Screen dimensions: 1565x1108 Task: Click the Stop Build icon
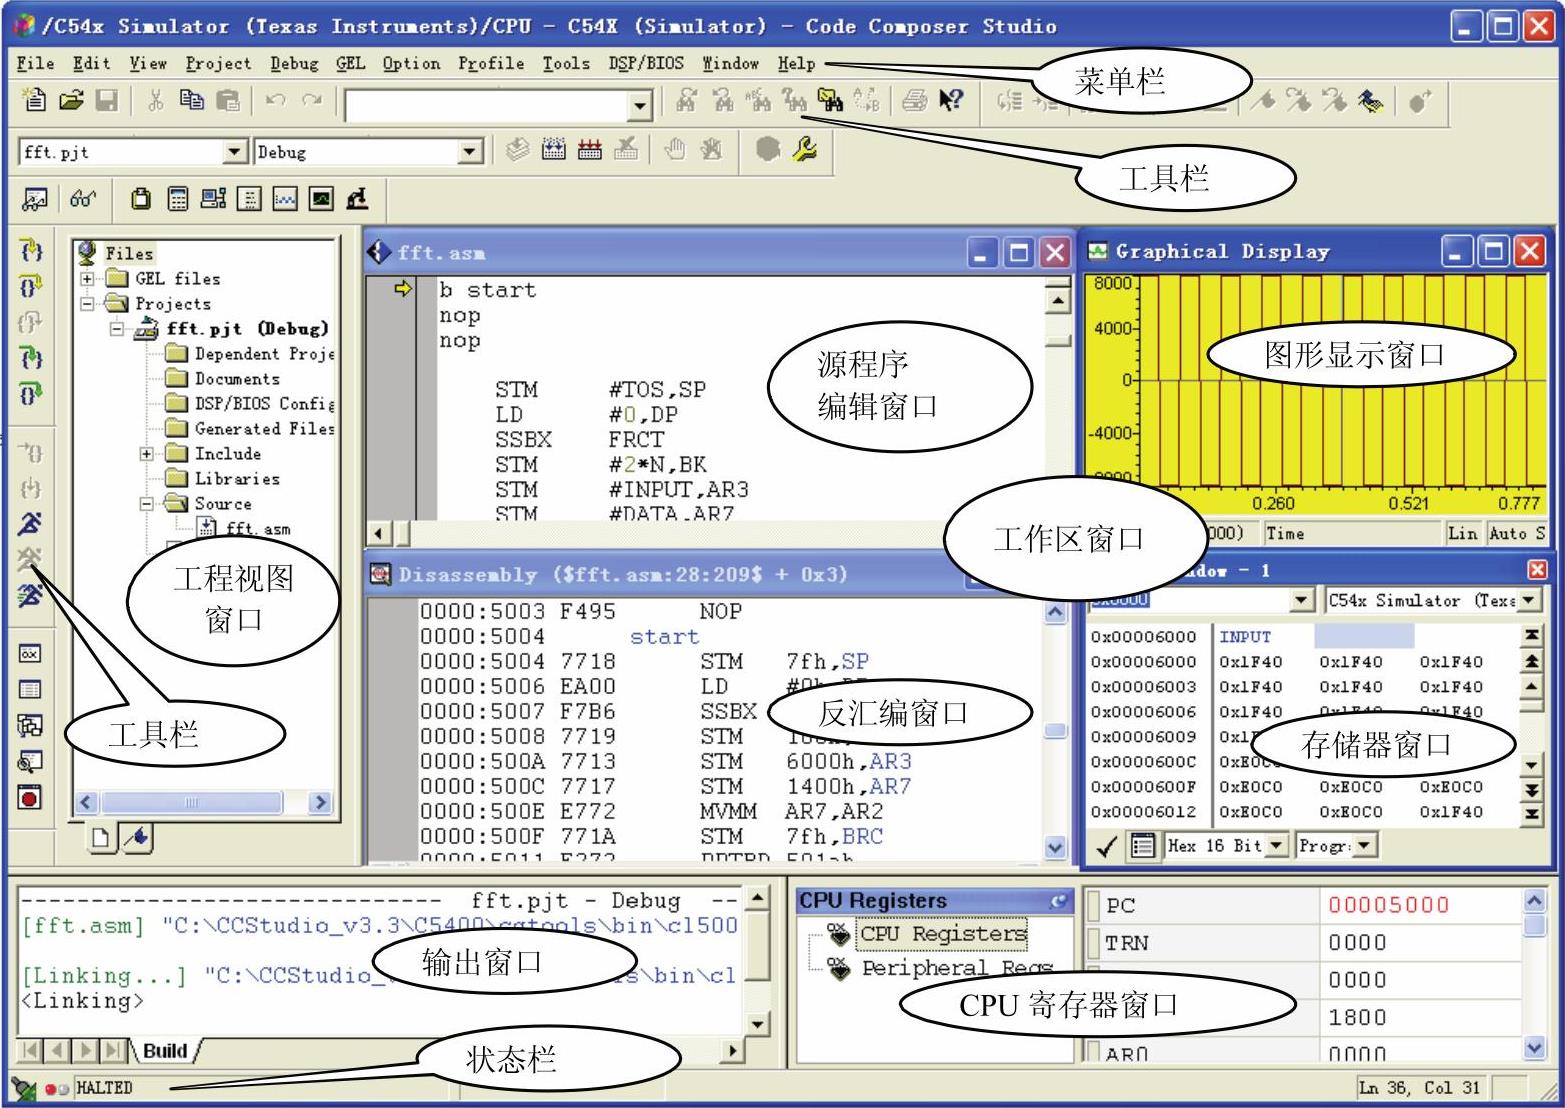[x=626, y=150]
